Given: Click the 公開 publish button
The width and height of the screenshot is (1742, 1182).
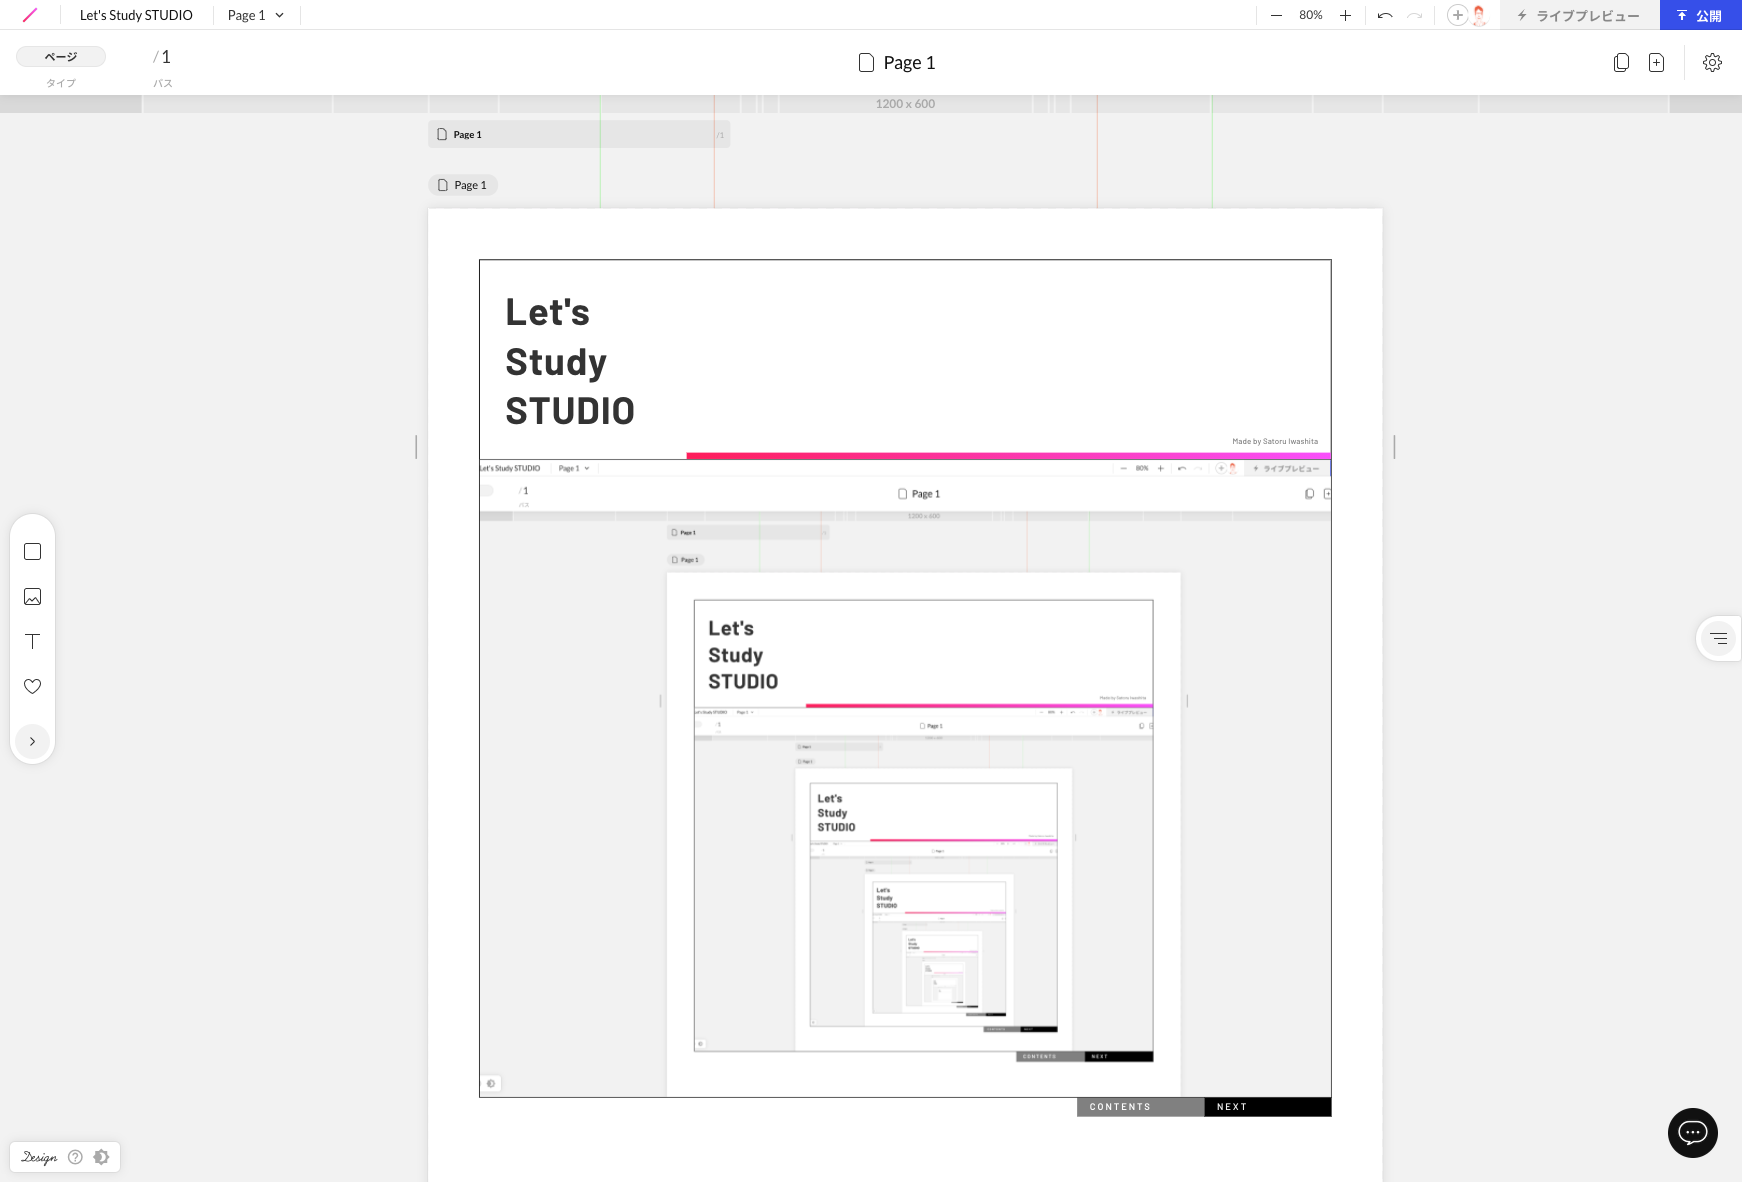Looking at the screenshot, I should coord(1700,15).
